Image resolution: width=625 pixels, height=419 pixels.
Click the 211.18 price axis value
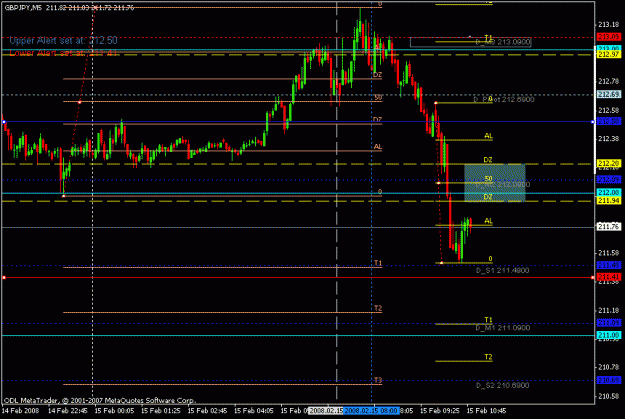click(609, 310)
